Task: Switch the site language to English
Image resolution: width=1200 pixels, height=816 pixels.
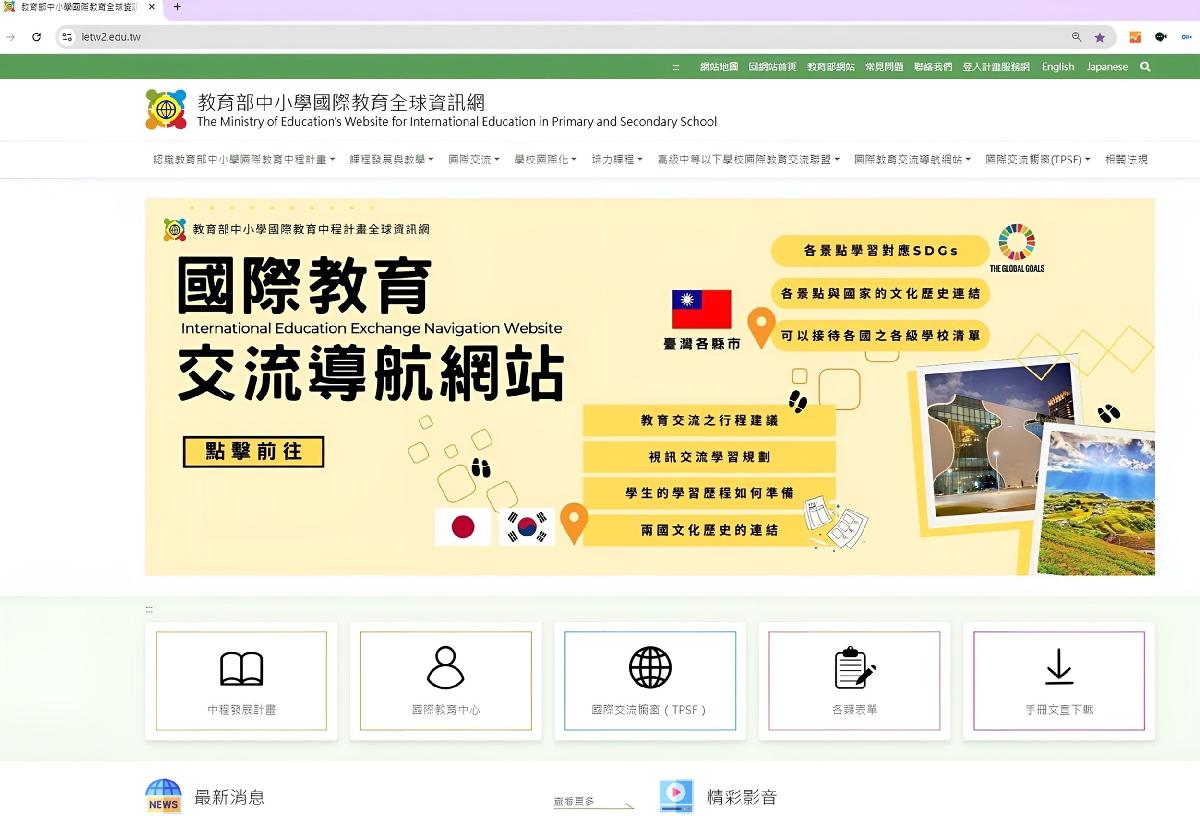Action: (x=1057, y=67)
